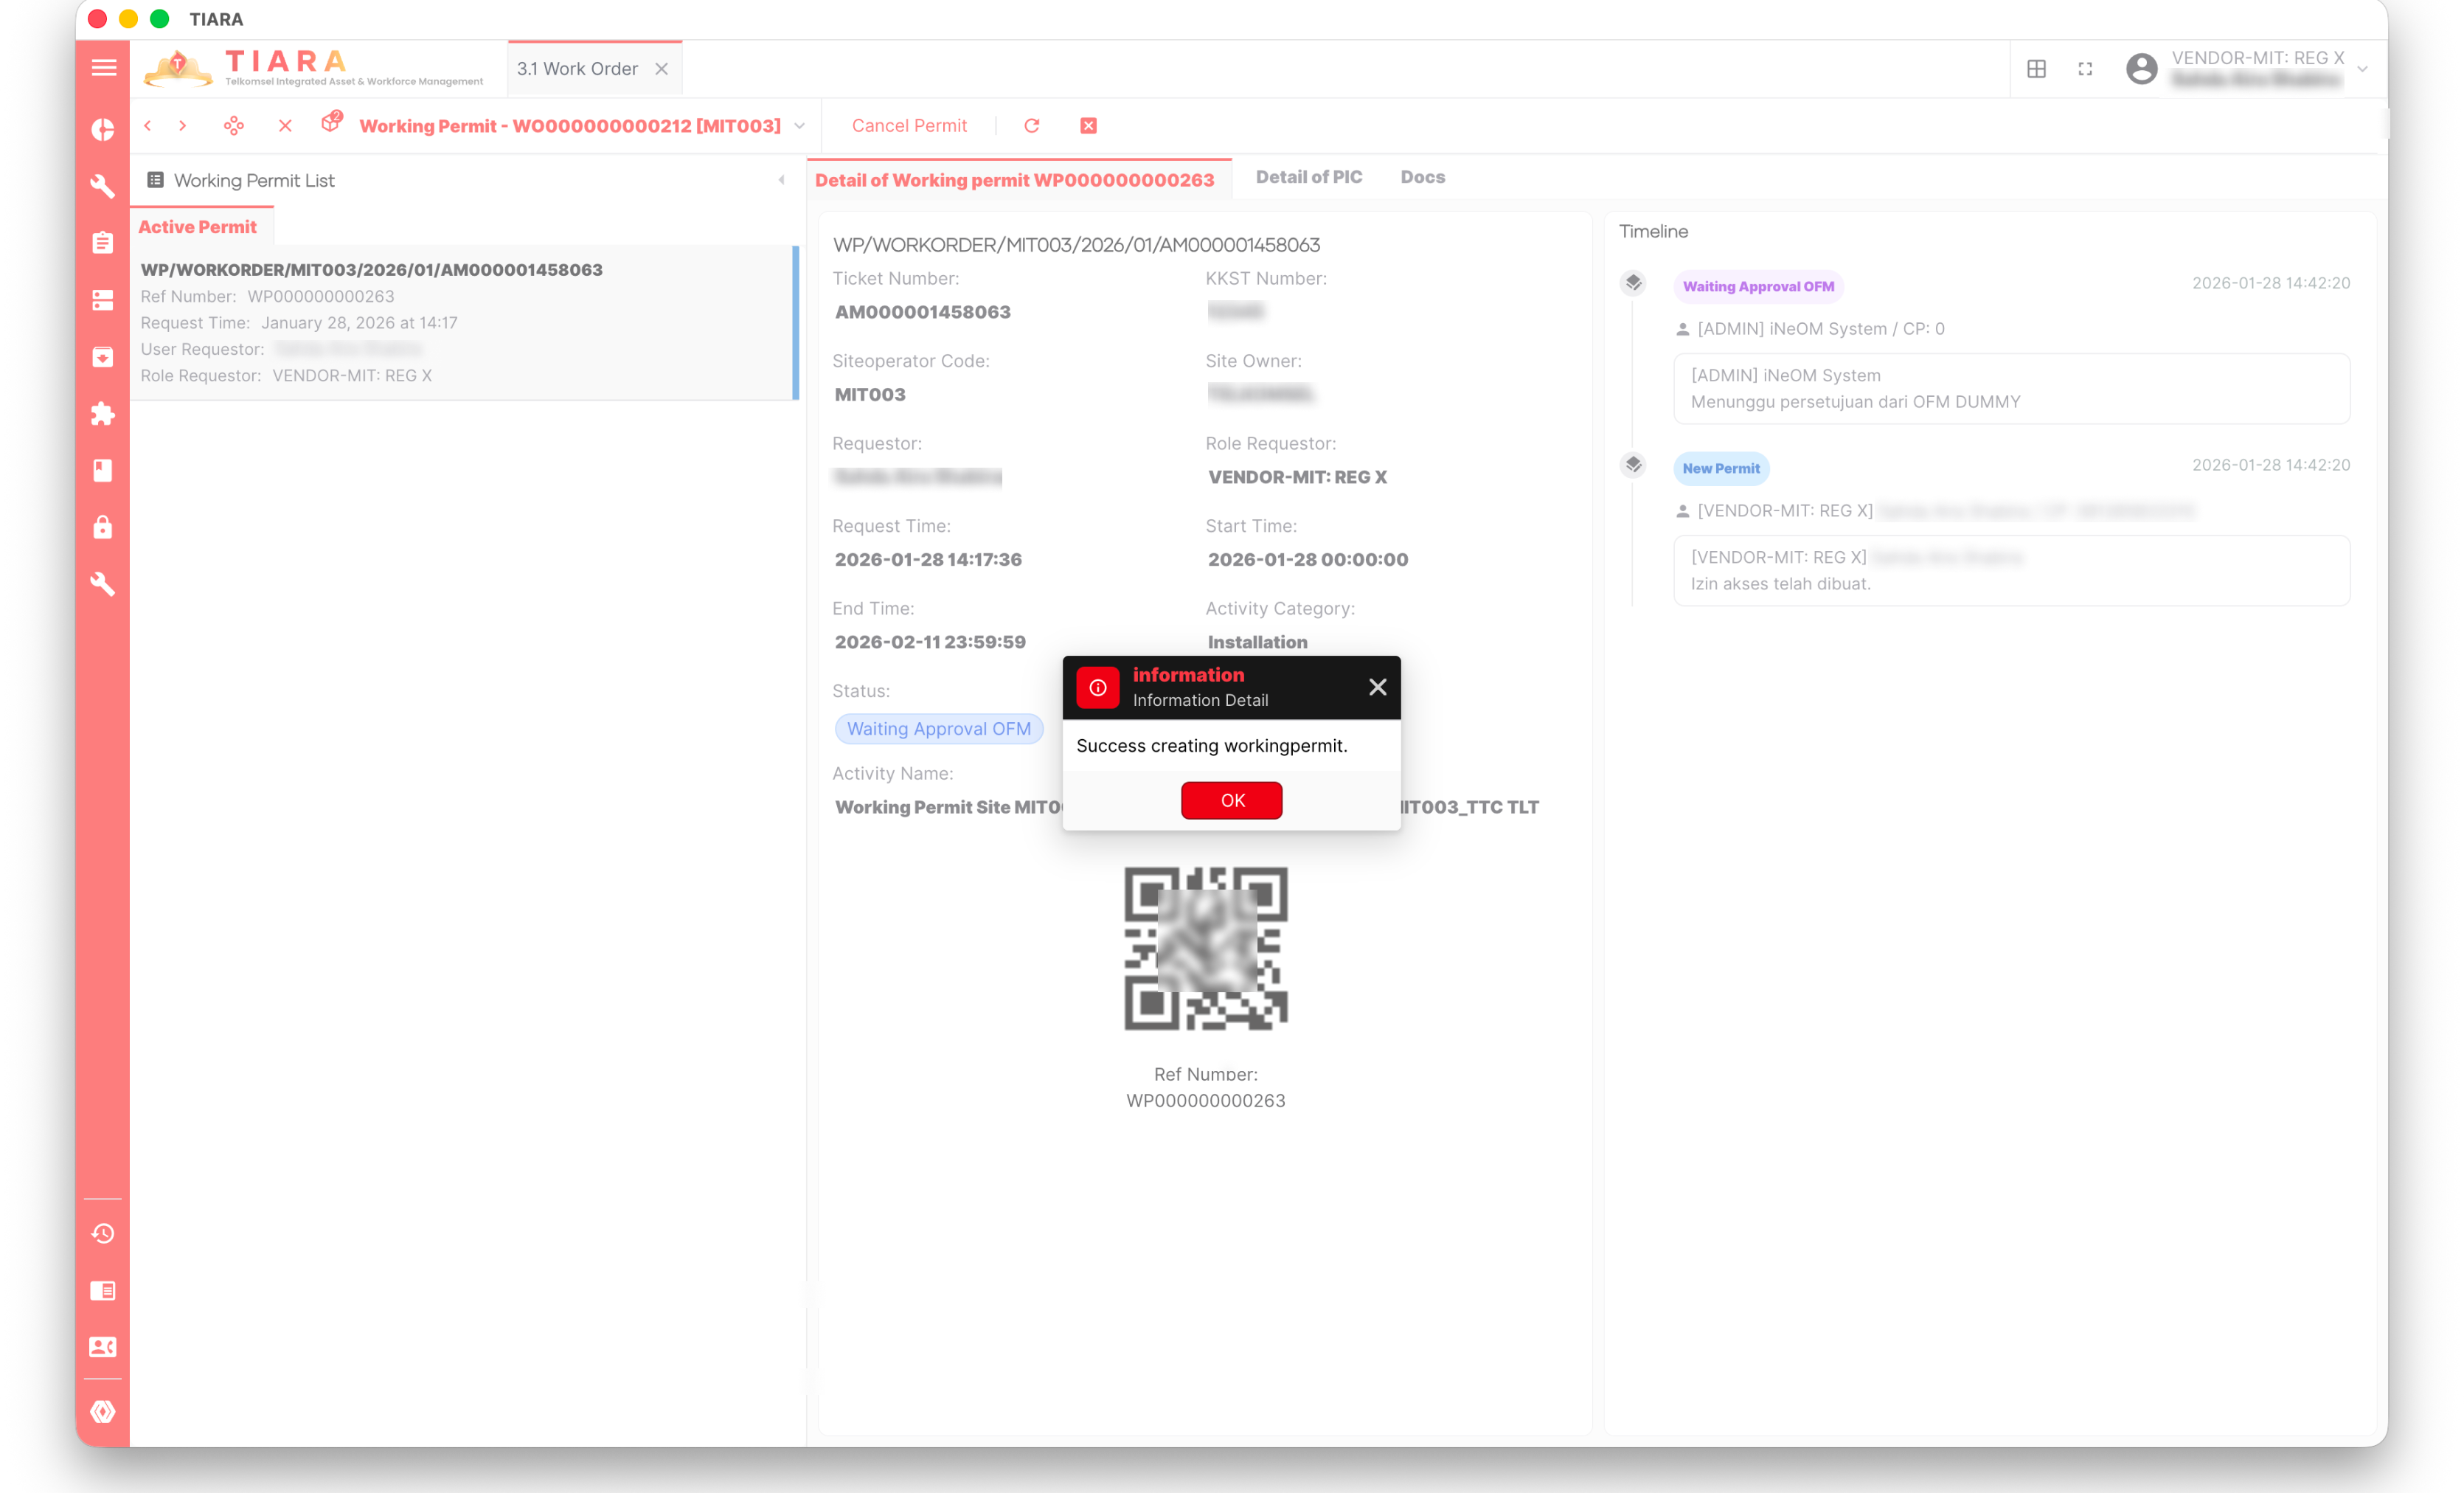This screenshot has height=1493, width=2464.
Task: Toggle fullscreen mode icon in header
Action: click(2085, 69)
